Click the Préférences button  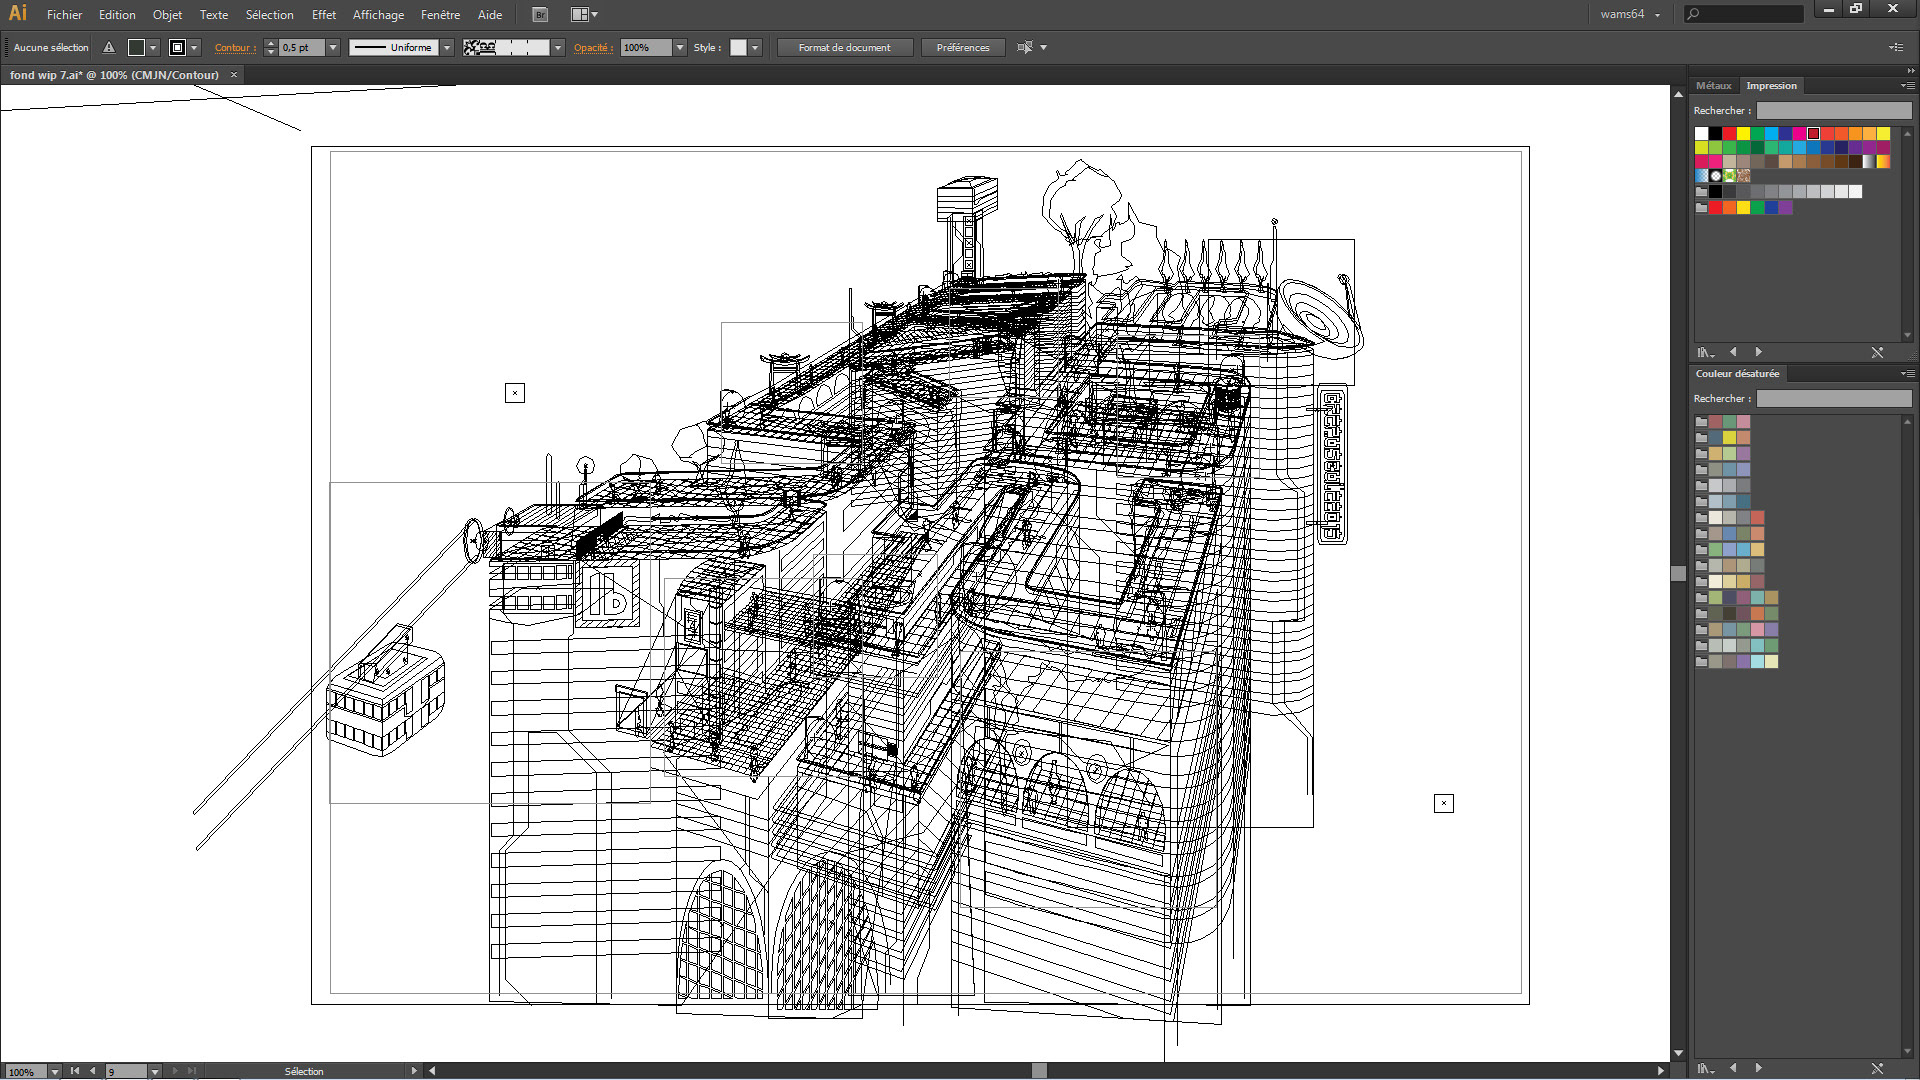point(962,47)
